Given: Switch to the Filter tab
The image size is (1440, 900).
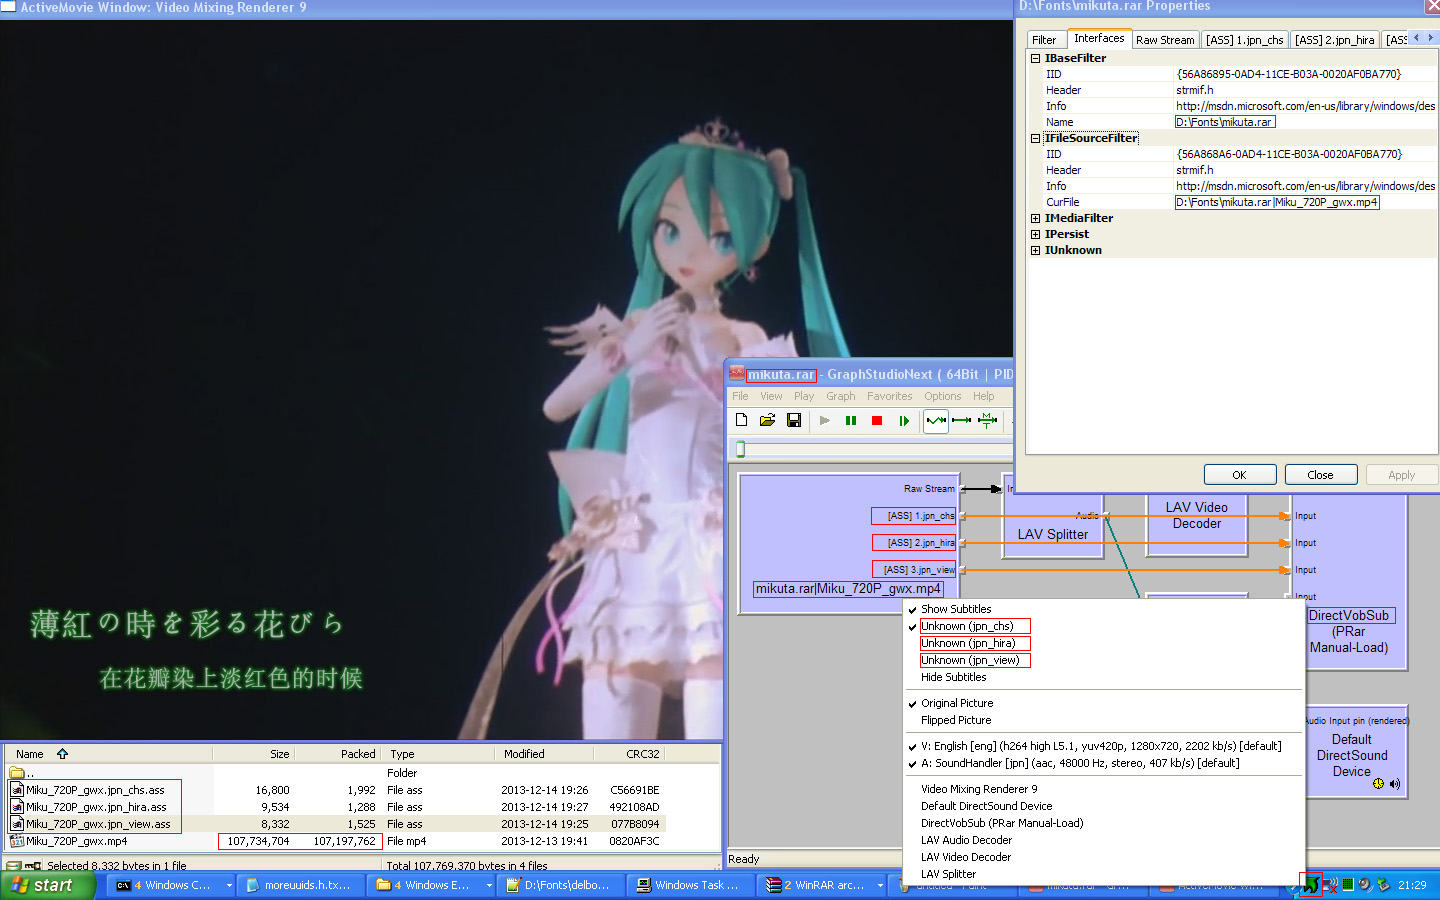Looking at the screenshot, I should (1044, 40).
